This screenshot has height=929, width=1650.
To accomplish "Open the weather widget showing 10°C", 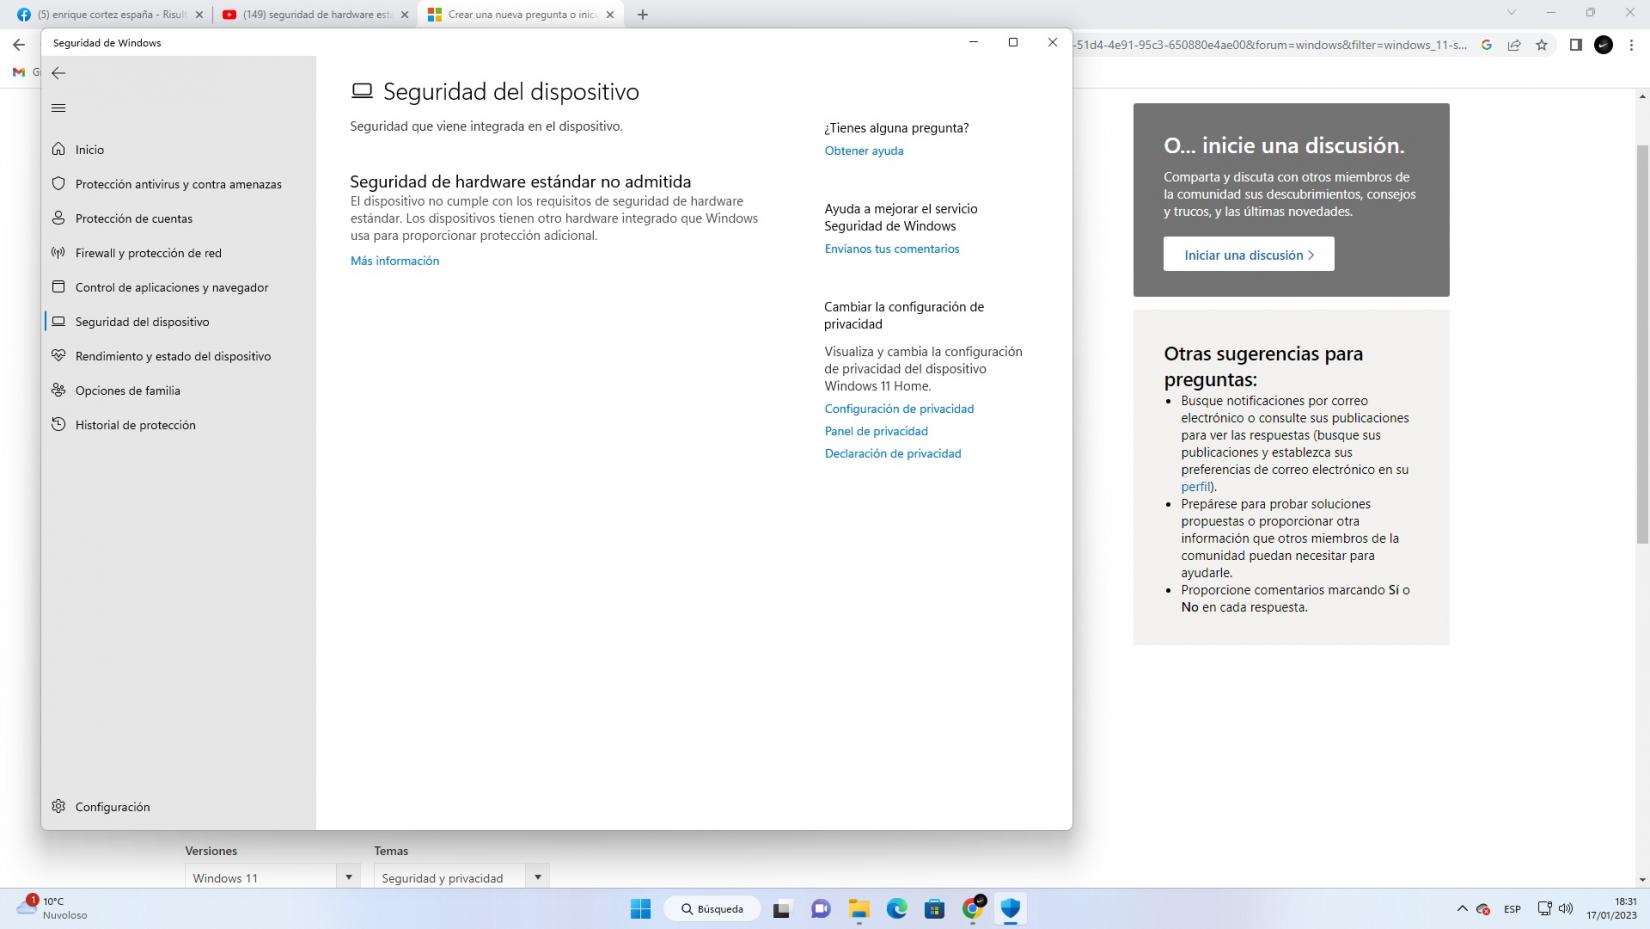I will click(53, 908).
